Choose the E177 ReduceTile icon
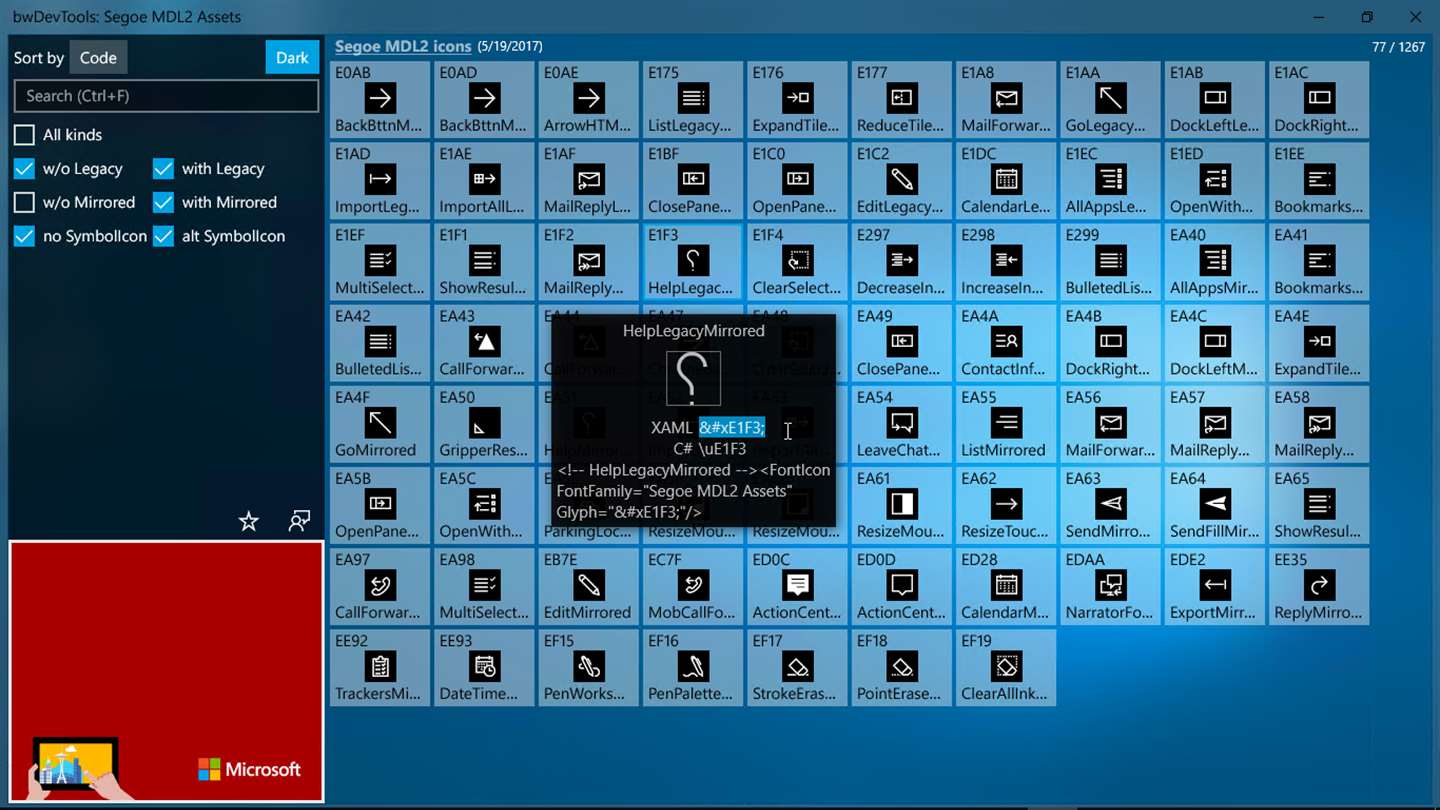The width and height of the screenshot is (1440, 810). click(901, 100)
